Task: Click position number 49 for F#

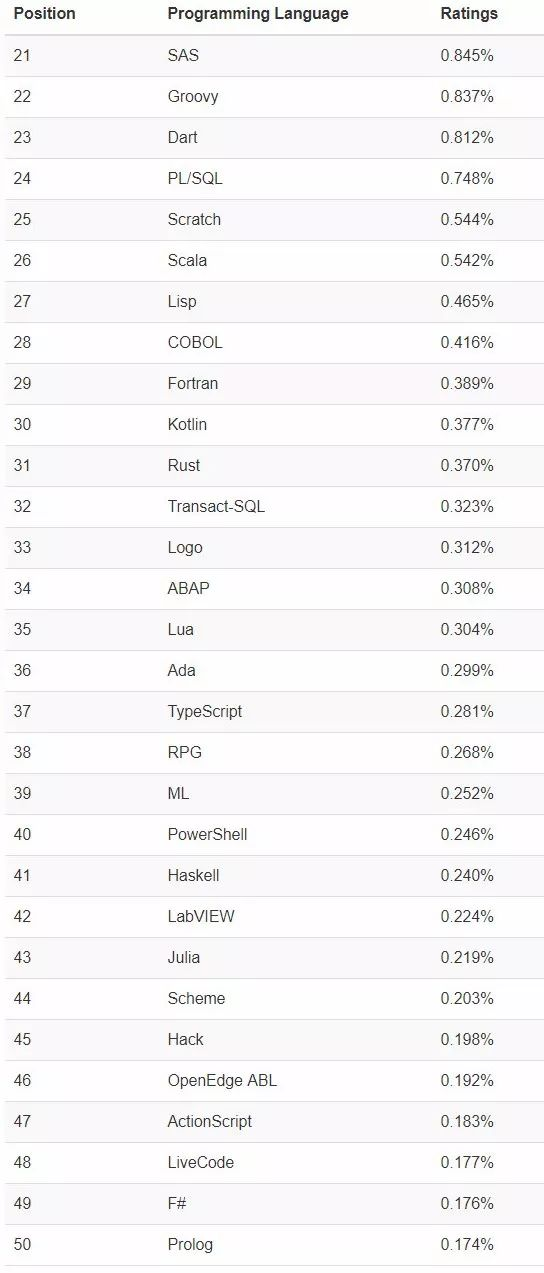Action: [22, 1203]
